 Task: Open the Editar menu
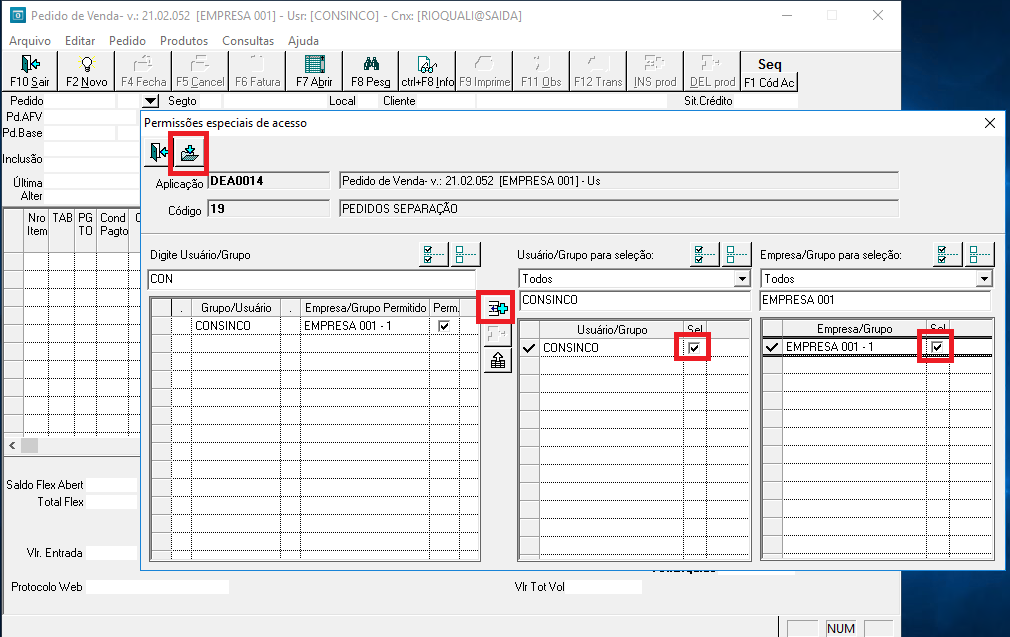click(x=80, y=41)
